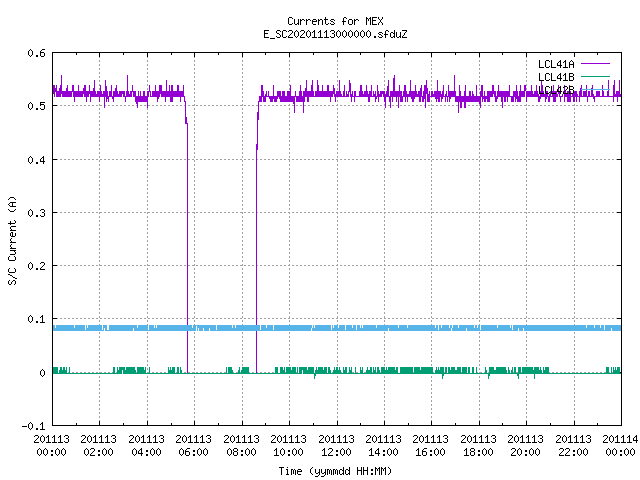Click the x-axis tick 201113 12:00
Viewport: 640px width, 480px height.
point(336,446)
